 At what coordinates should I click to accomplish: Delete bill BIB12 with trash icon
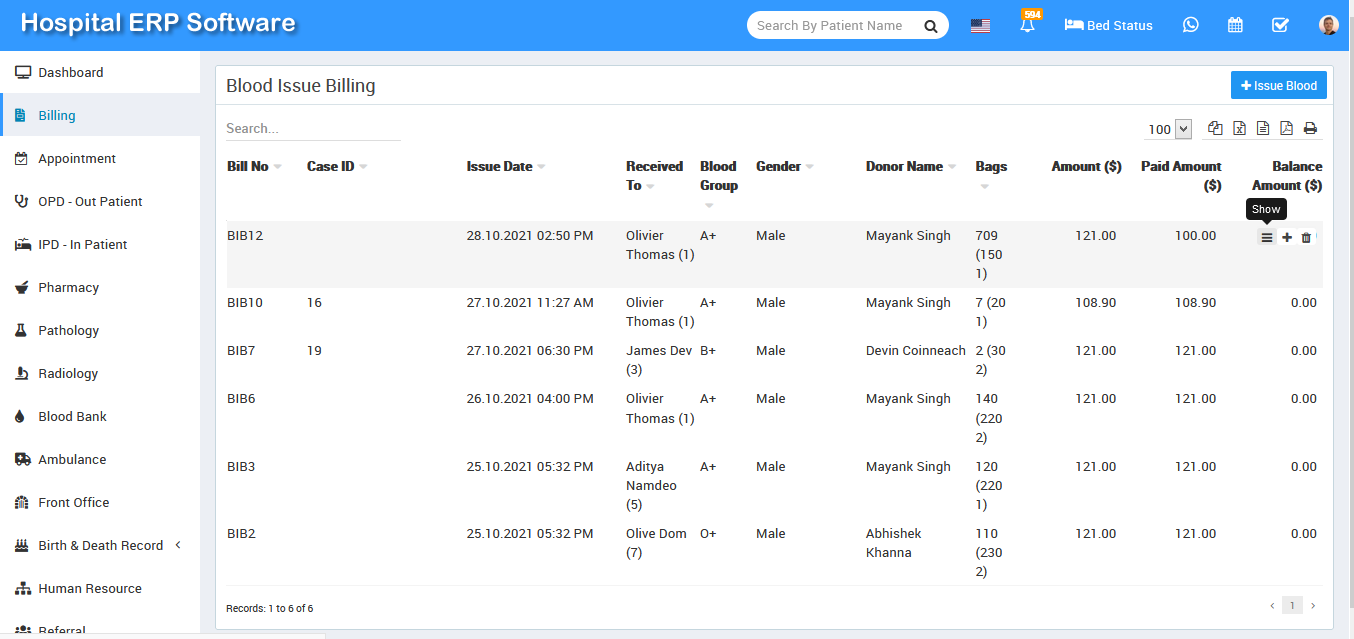click(x=1306, y=238)
